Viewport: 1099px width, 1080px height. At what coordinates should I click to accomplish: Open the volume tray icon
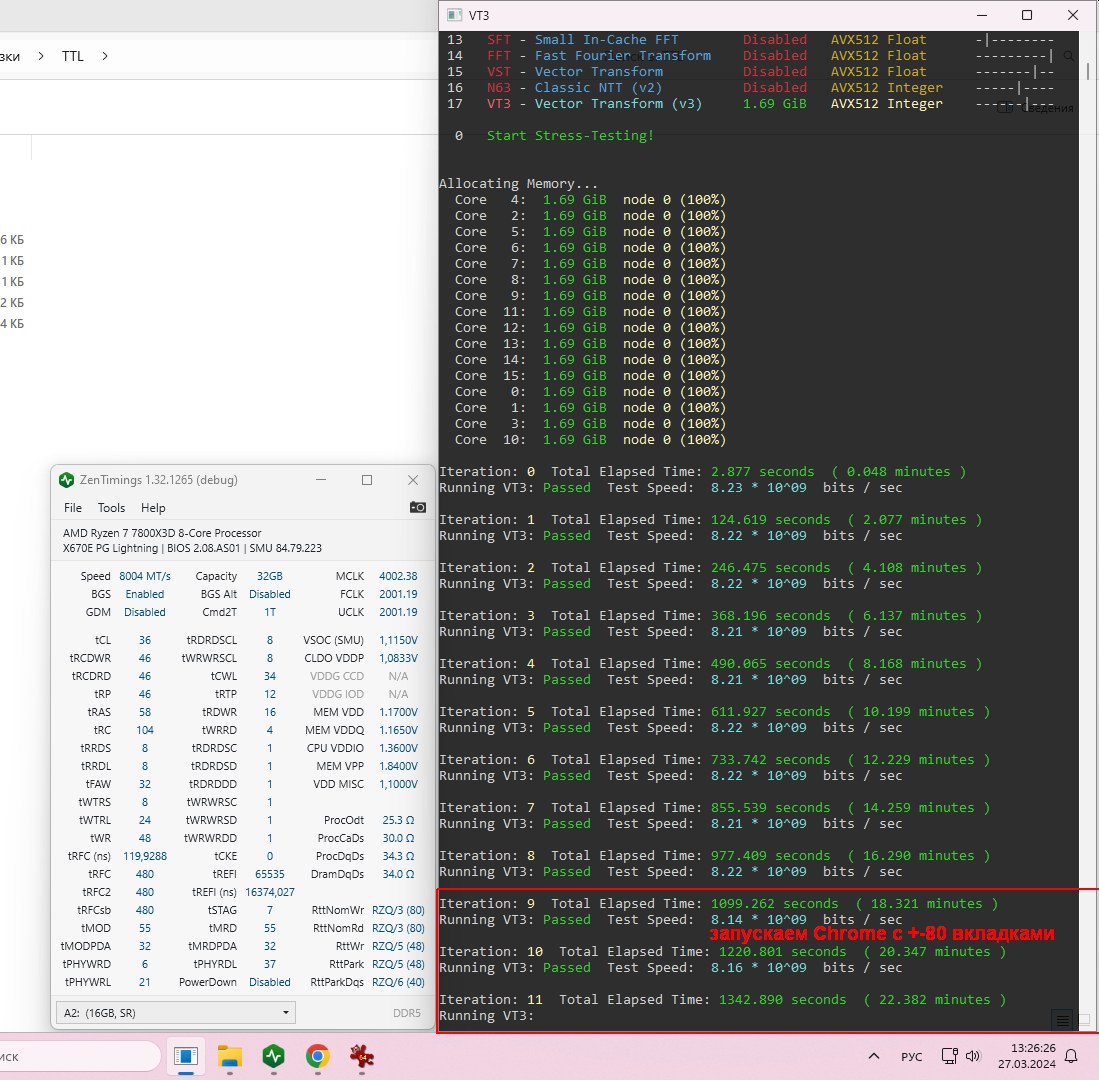(x=973, y=1056)
